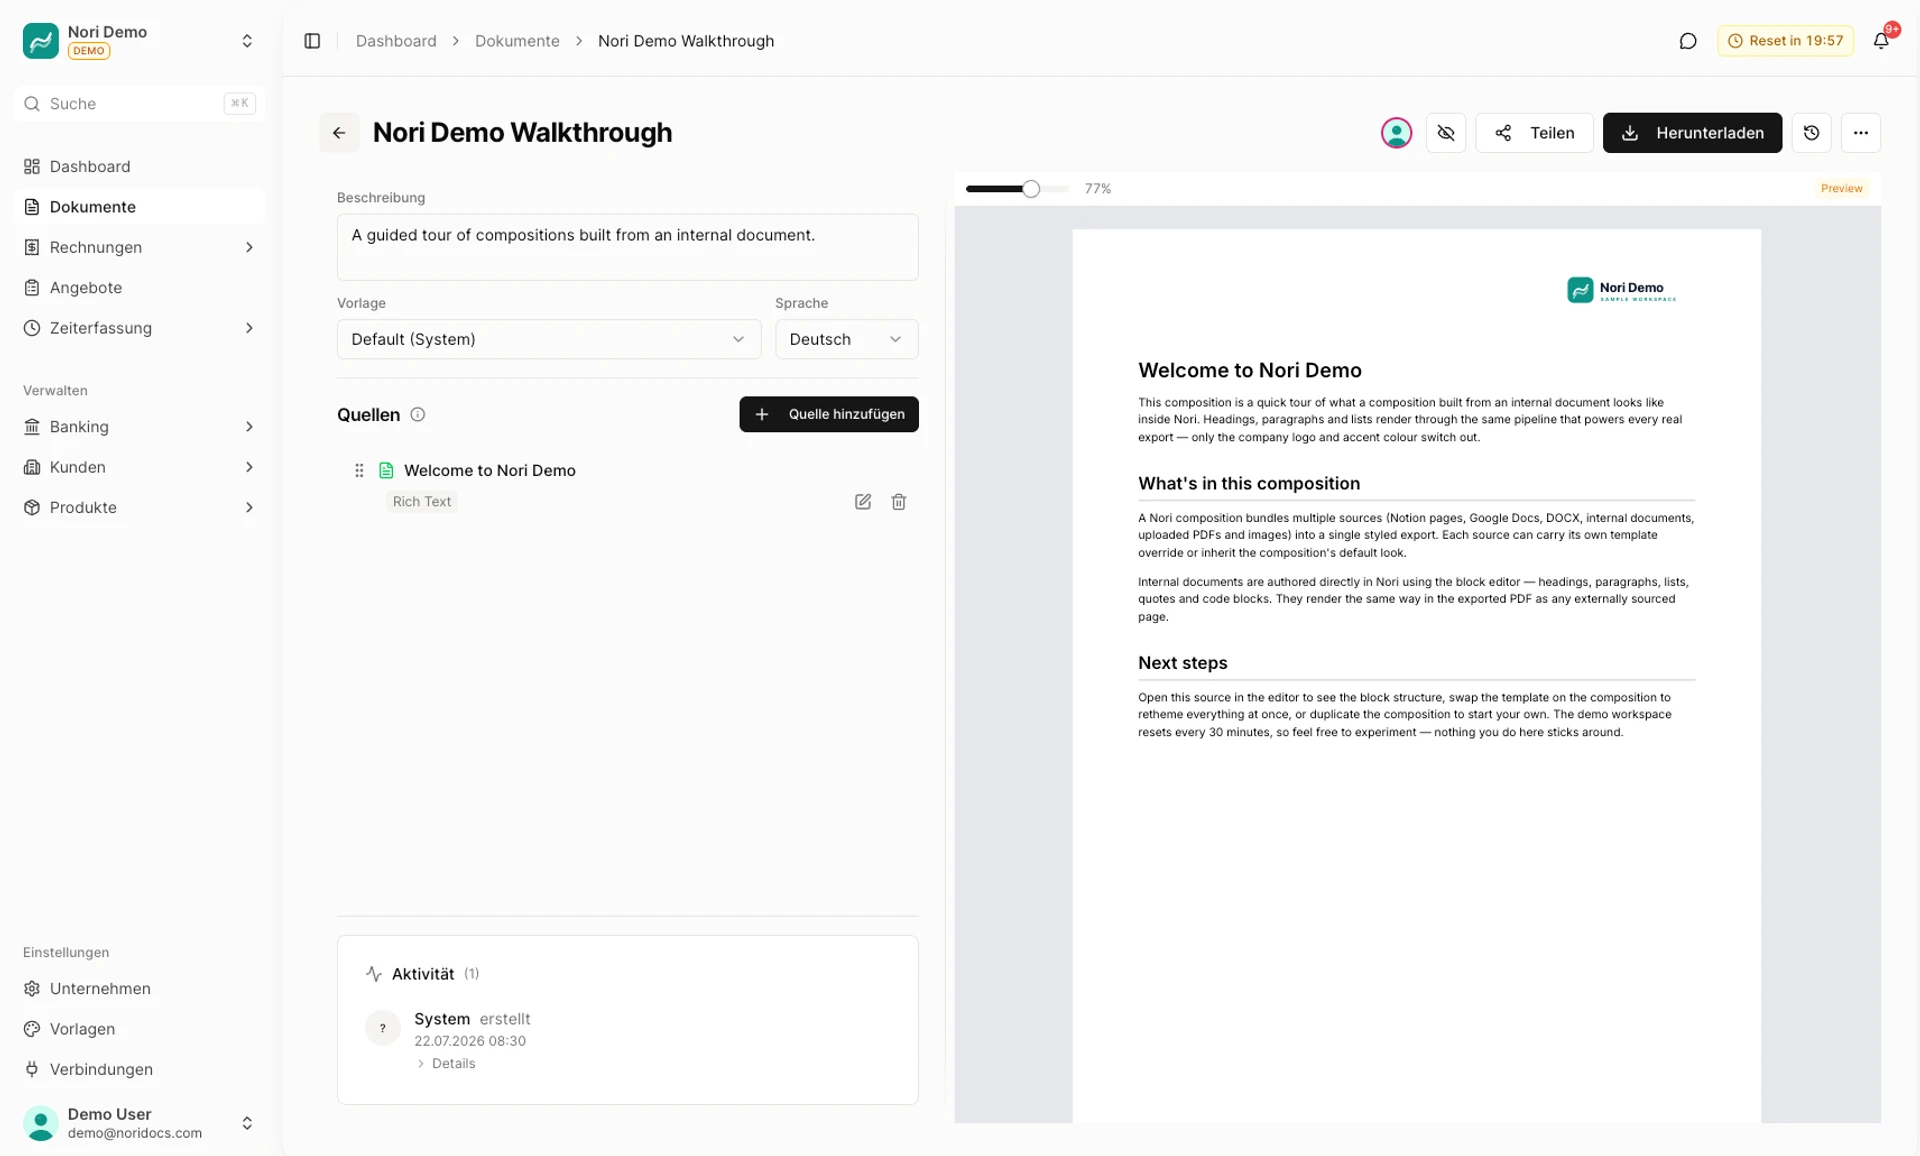Expand Produkte submenu chevron

click(x=249, y=508)
